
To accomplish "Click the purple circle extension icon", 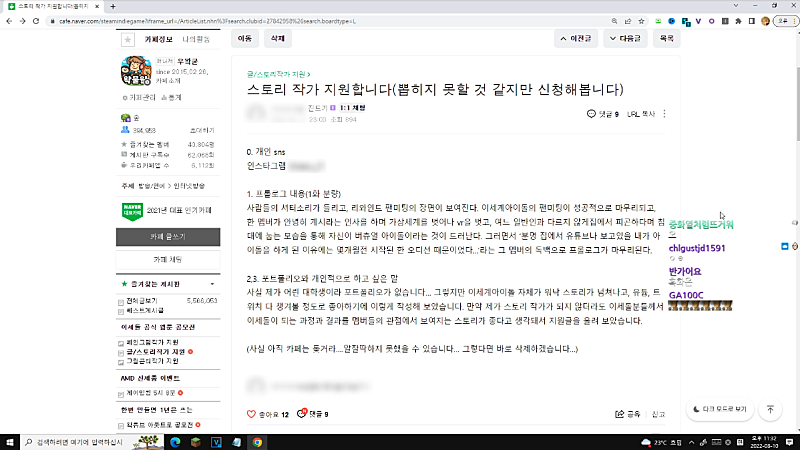I will [712, 21].
